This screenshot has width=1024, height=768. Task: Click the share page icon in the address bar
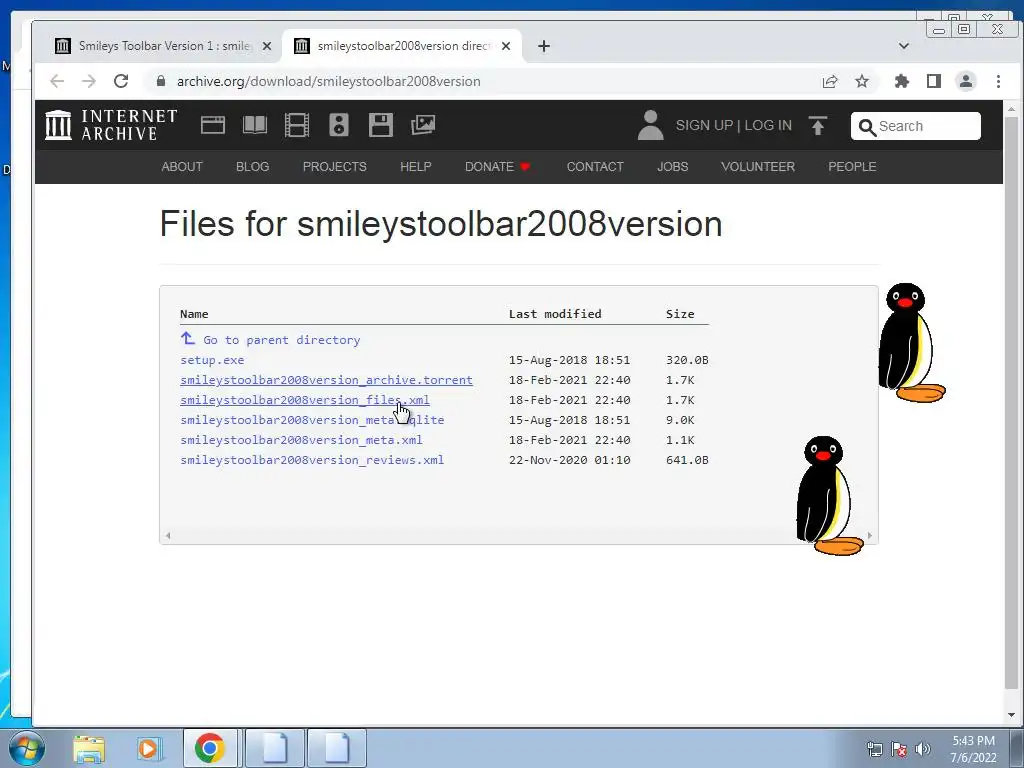(x=830, y=81)
